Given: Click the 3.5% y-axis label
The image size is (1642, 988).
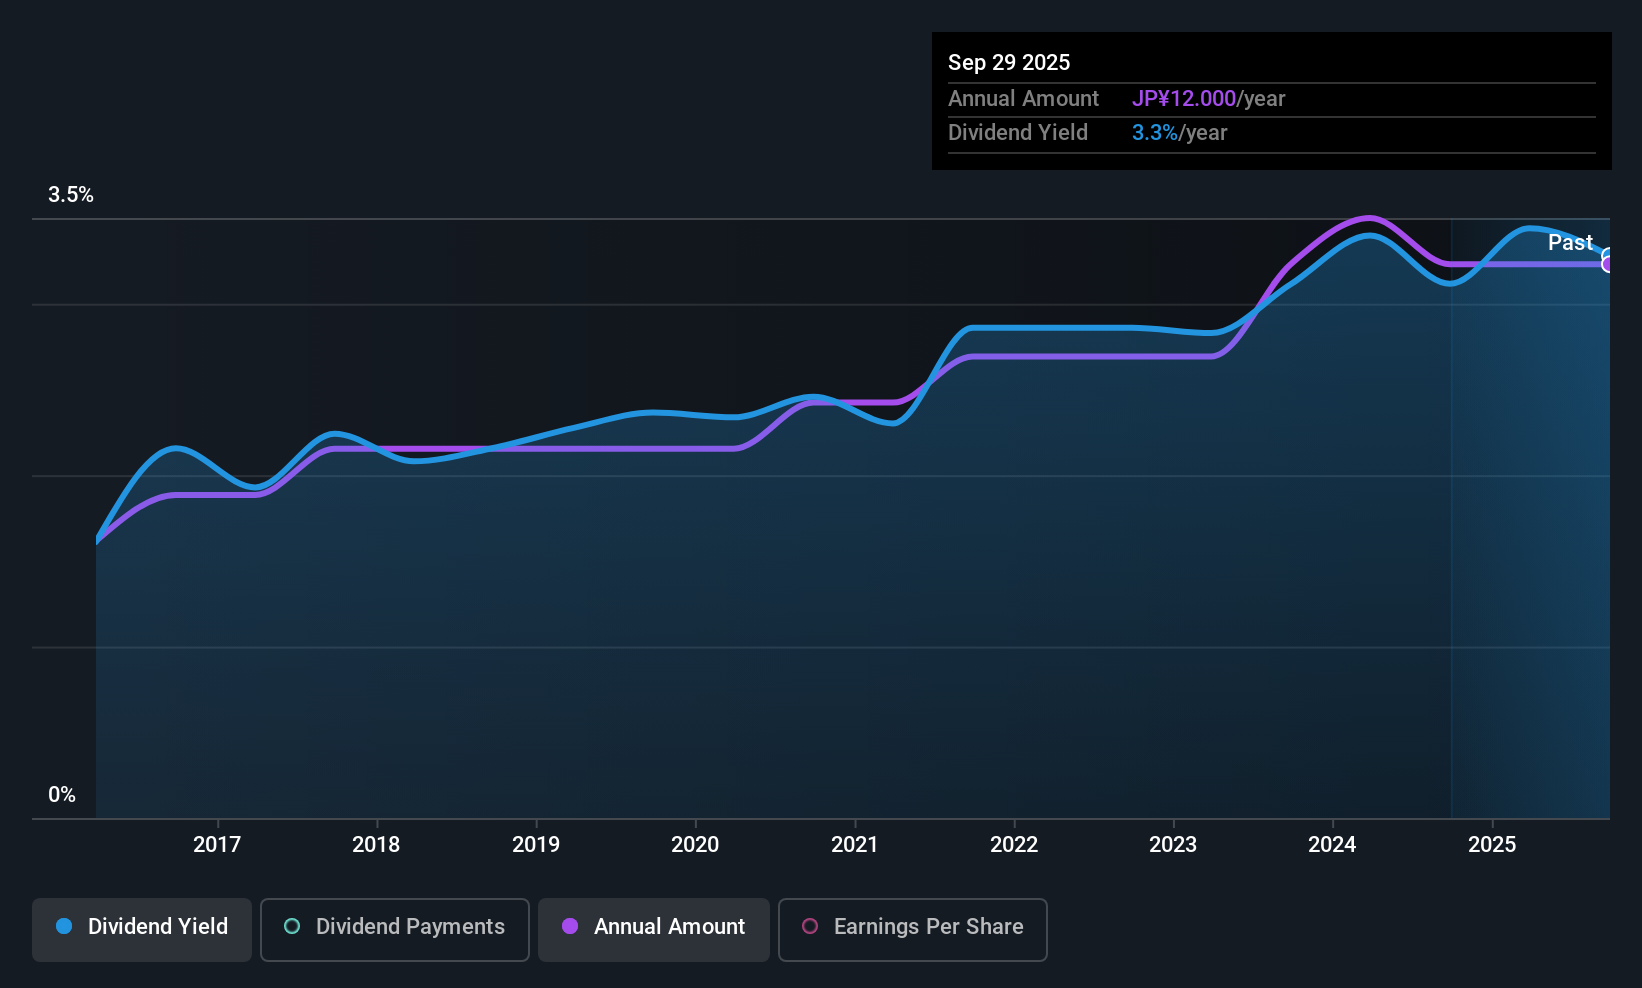Looking at the screenshot, I should (x=71, y=195).
